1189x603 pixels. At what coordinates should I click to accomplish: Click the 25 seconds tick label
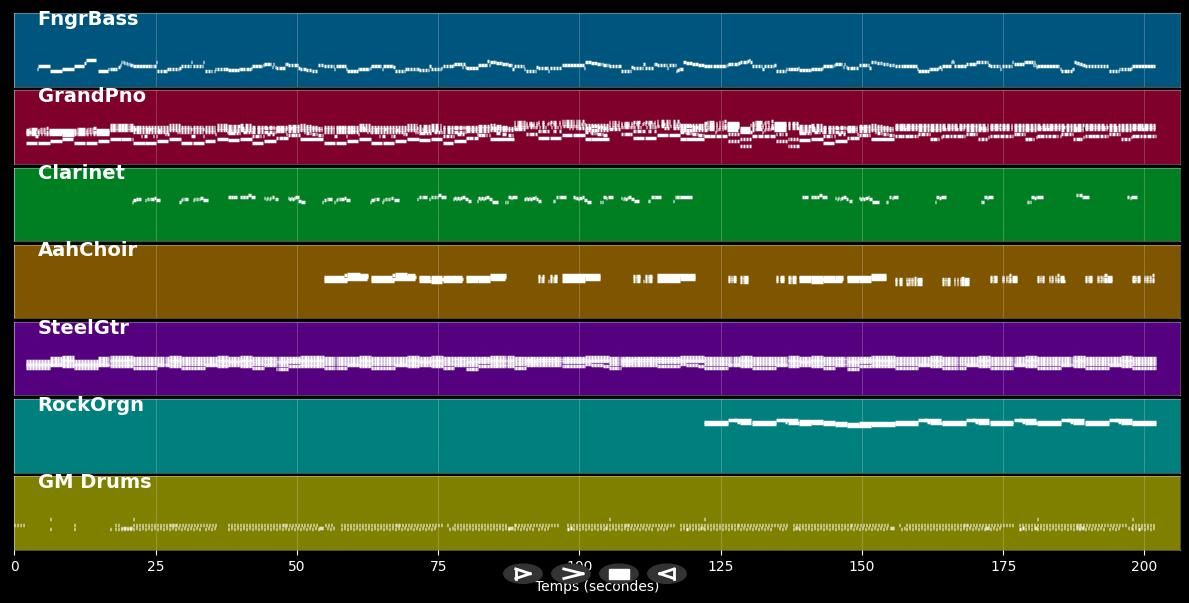(x=156, y=566)
